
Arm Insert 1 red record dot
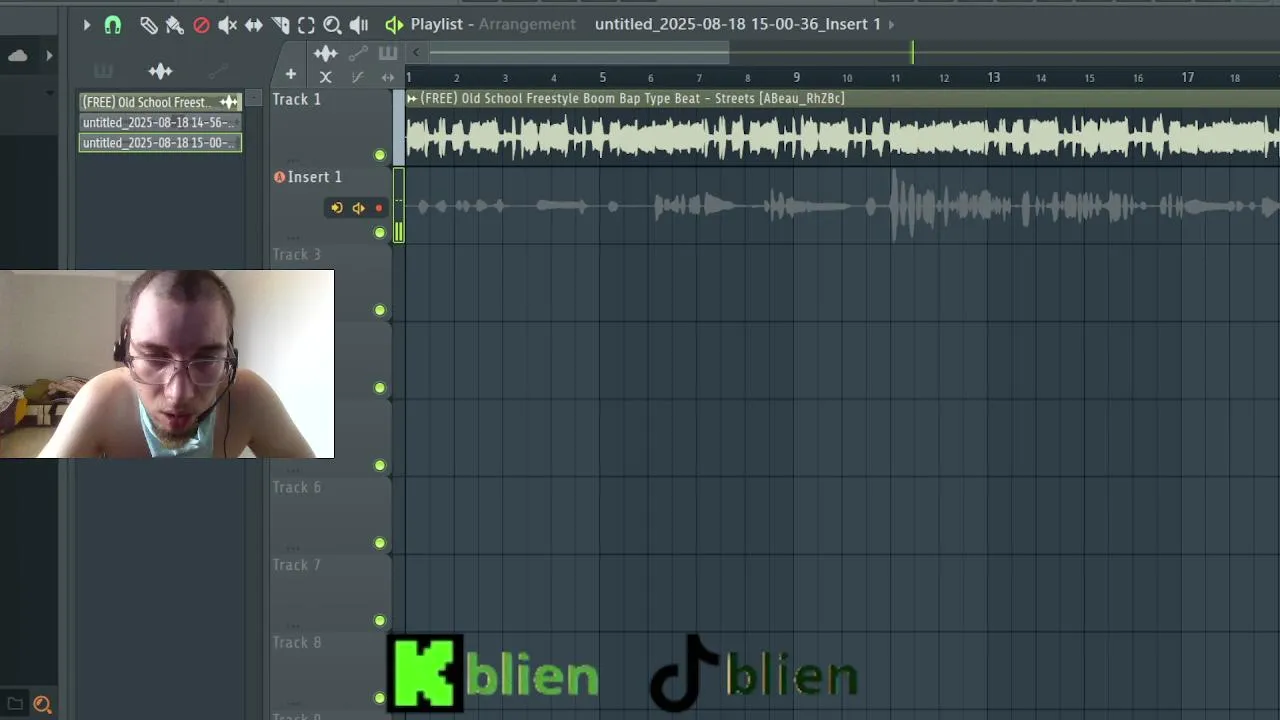click(x=378, y=208)
